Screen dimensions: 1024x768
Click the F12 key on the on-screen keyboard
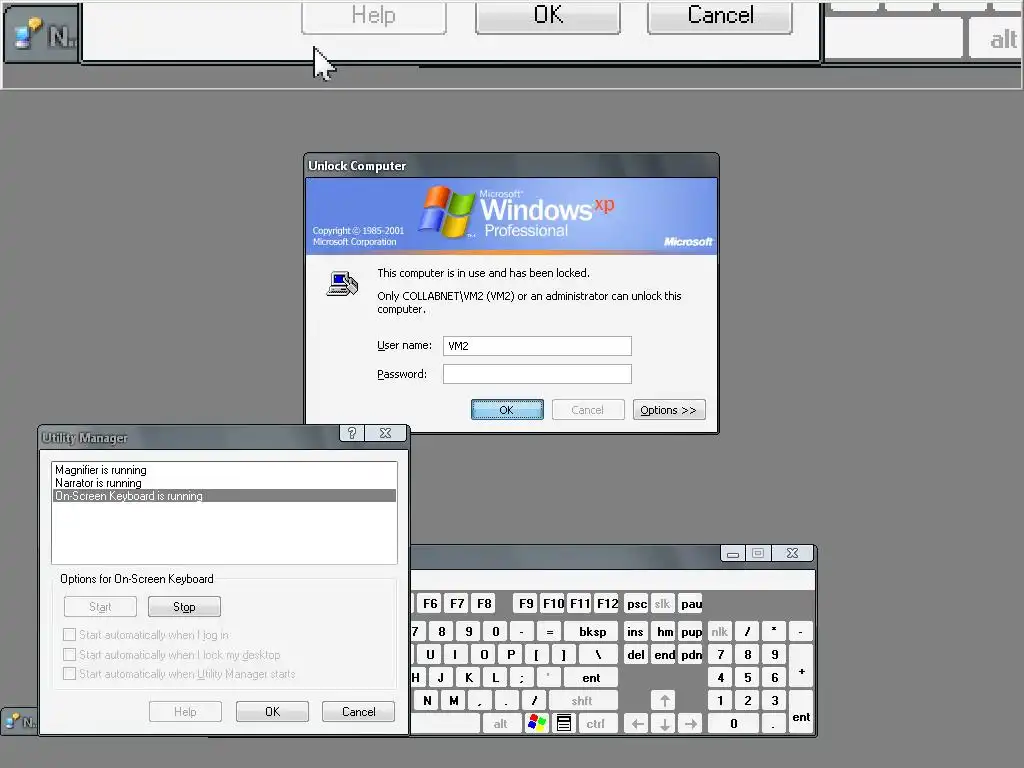click(607, 603)
